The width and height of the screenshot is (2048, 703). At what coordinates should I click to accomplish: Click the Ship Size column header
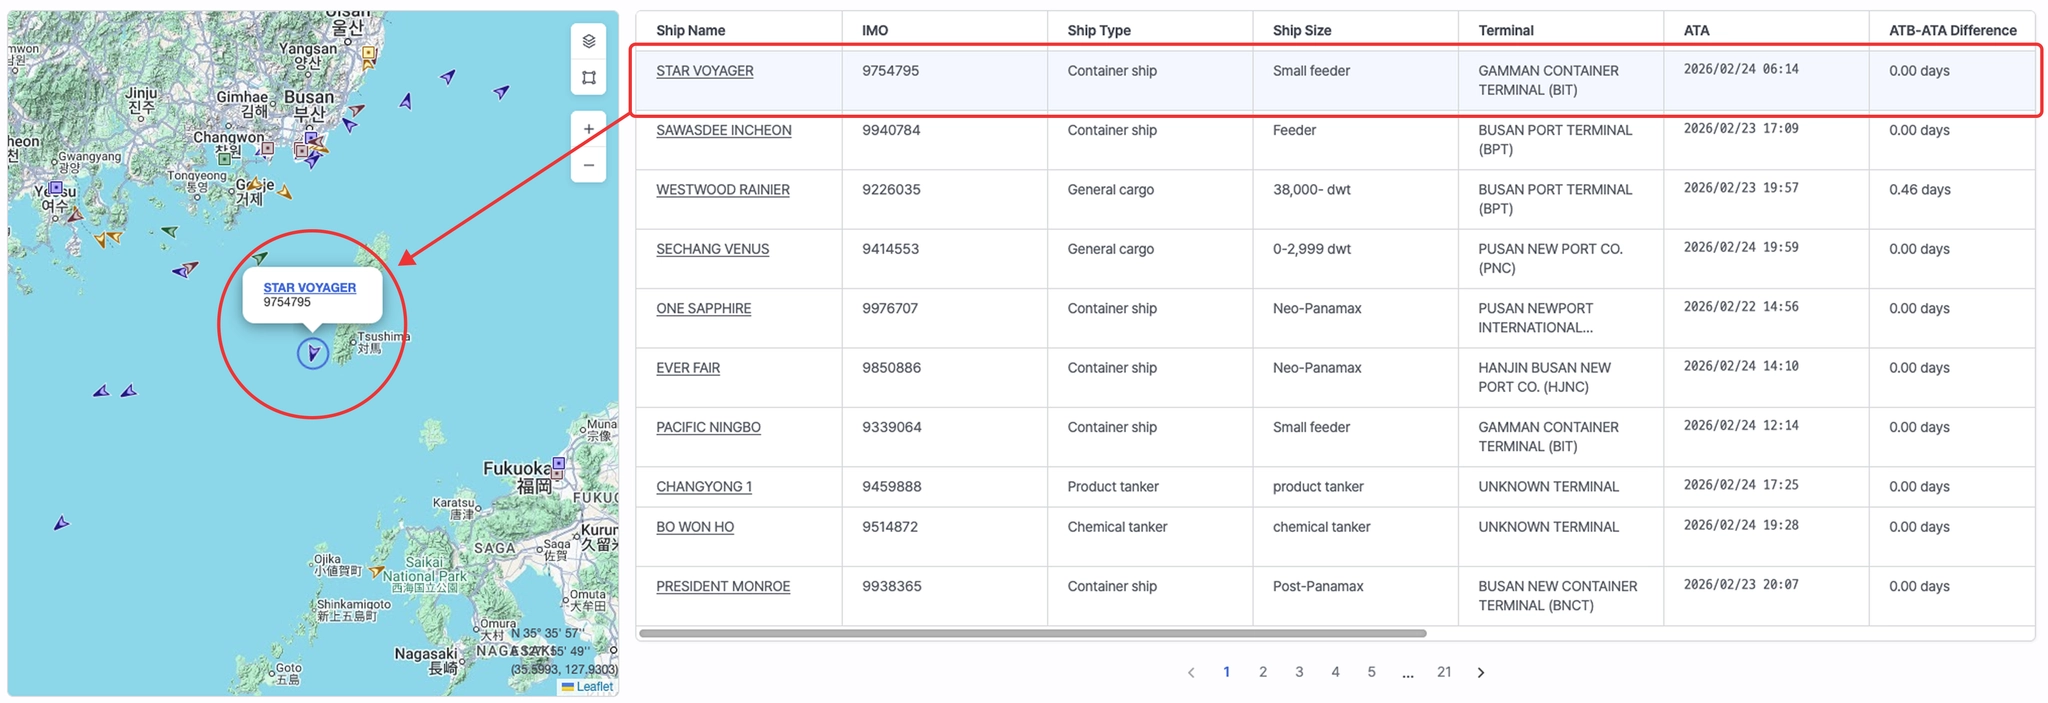coord(1302,31)
